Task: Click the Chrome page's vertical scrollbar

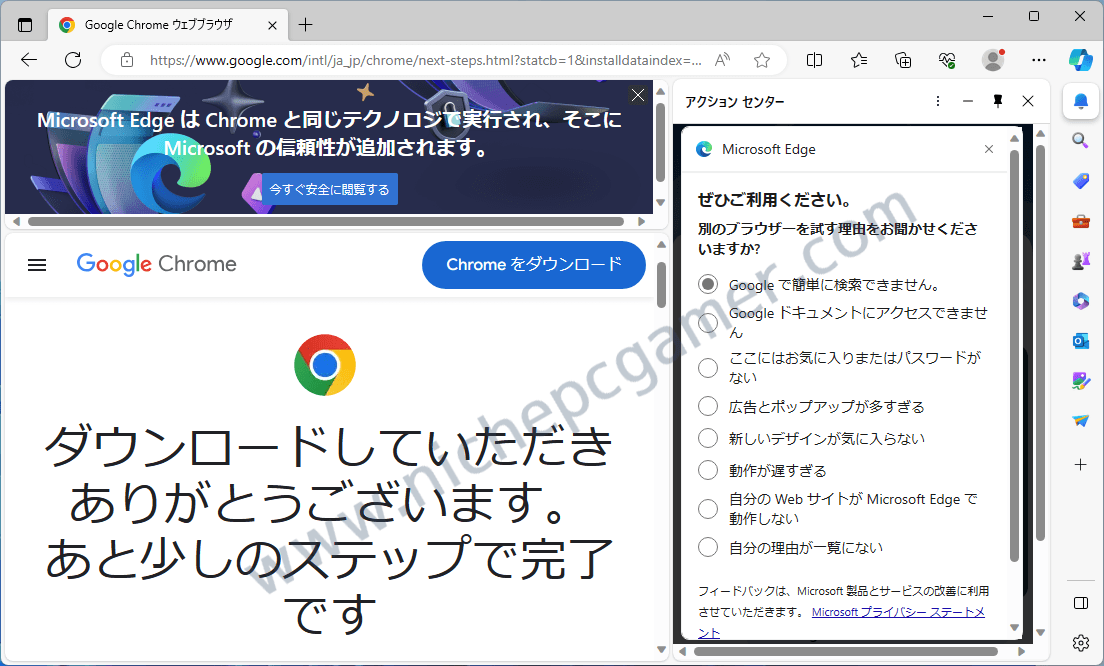Action: 661,285
